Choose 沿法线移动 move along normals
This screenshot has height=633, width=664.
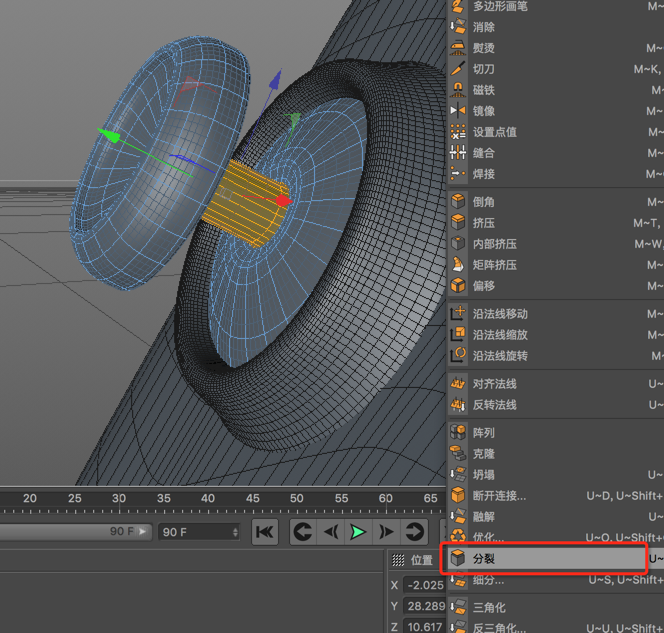click(x=556, y=314)
